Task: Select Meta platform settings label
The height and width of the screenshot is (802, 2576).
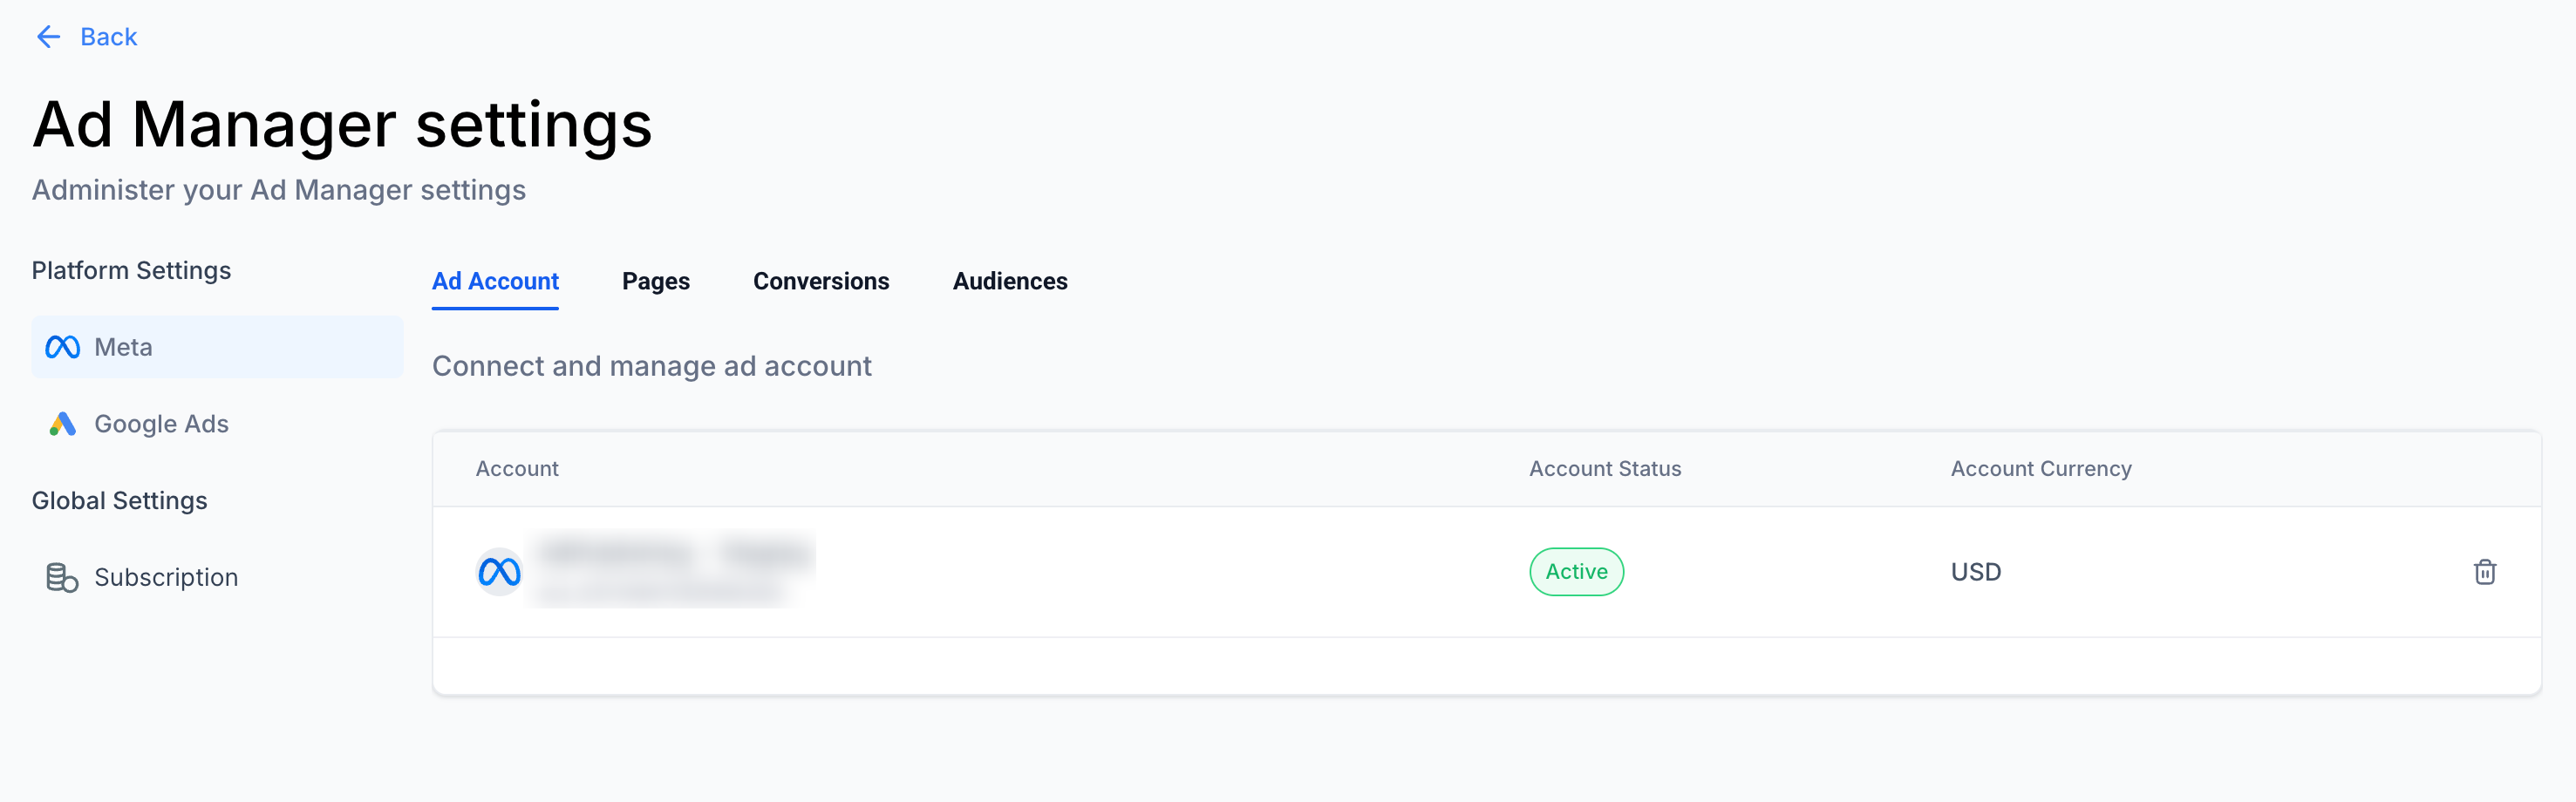Action: tap(123, 347)
